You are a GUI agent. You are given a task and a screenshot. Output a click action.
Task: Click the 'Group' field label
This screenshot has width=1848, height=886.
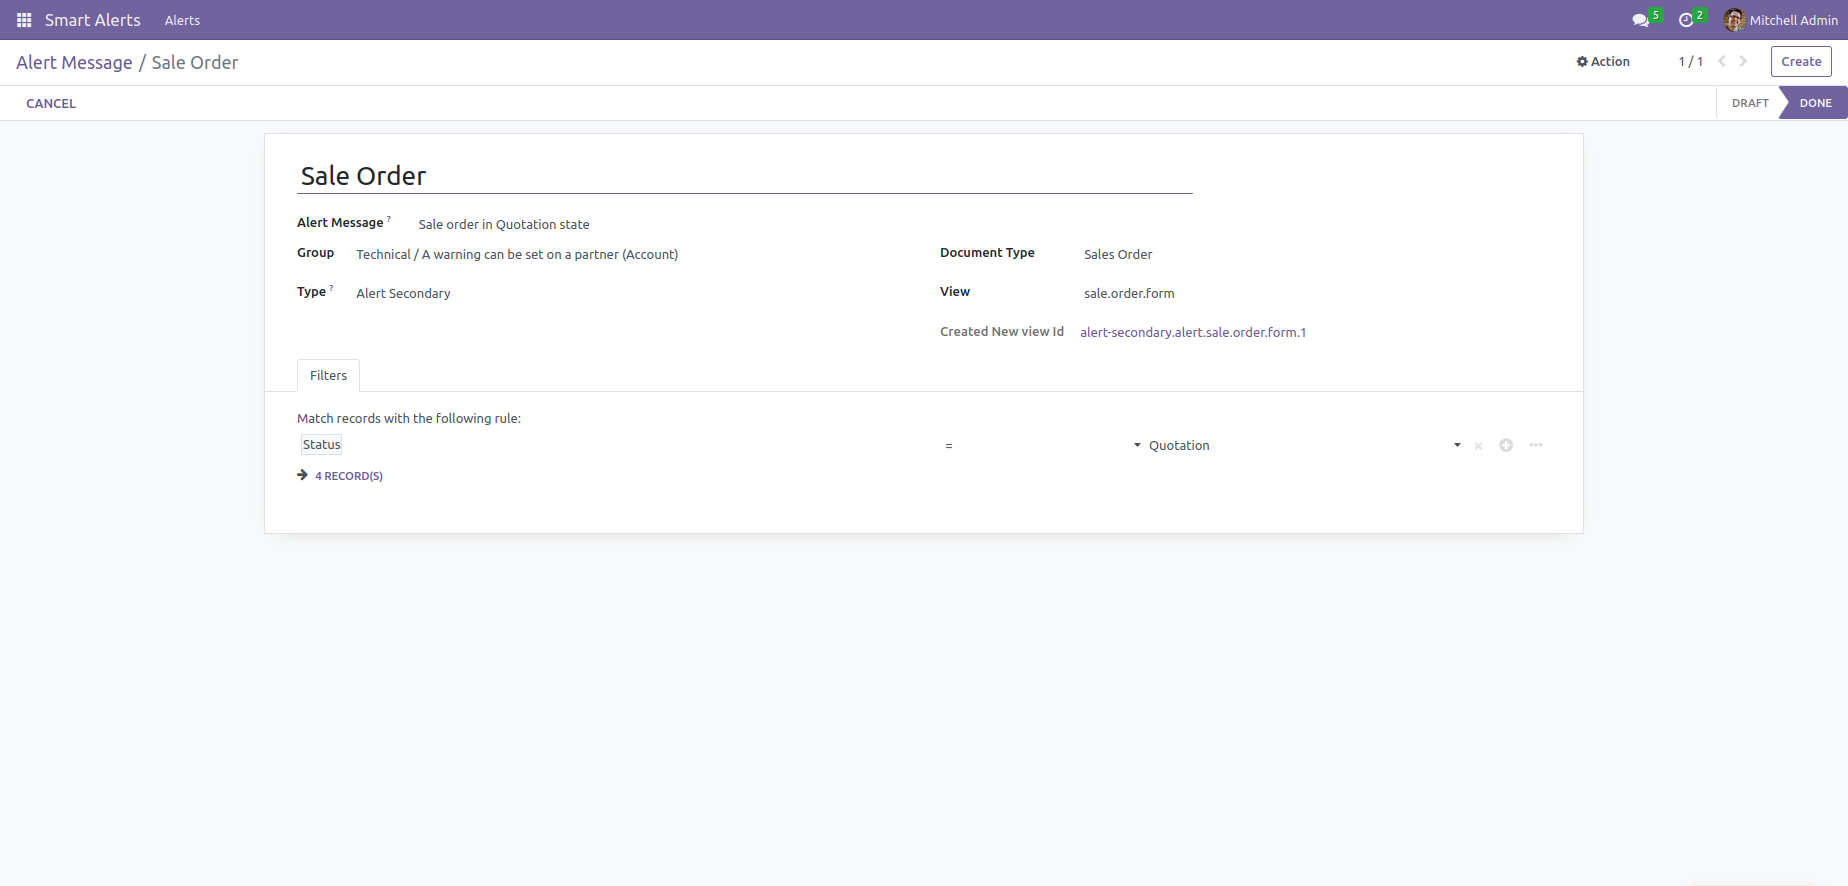[315, 252]
